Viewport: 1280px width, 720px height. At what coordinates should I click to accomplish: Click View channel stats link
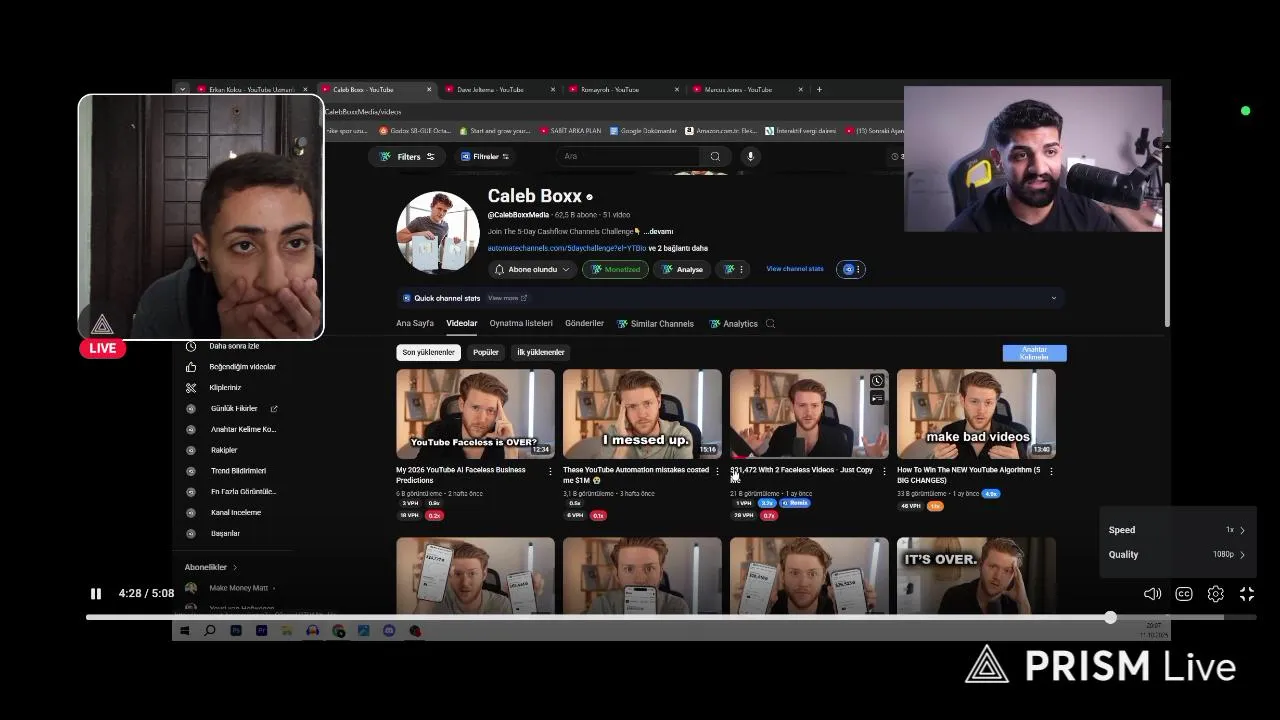(x=795, y=269)
